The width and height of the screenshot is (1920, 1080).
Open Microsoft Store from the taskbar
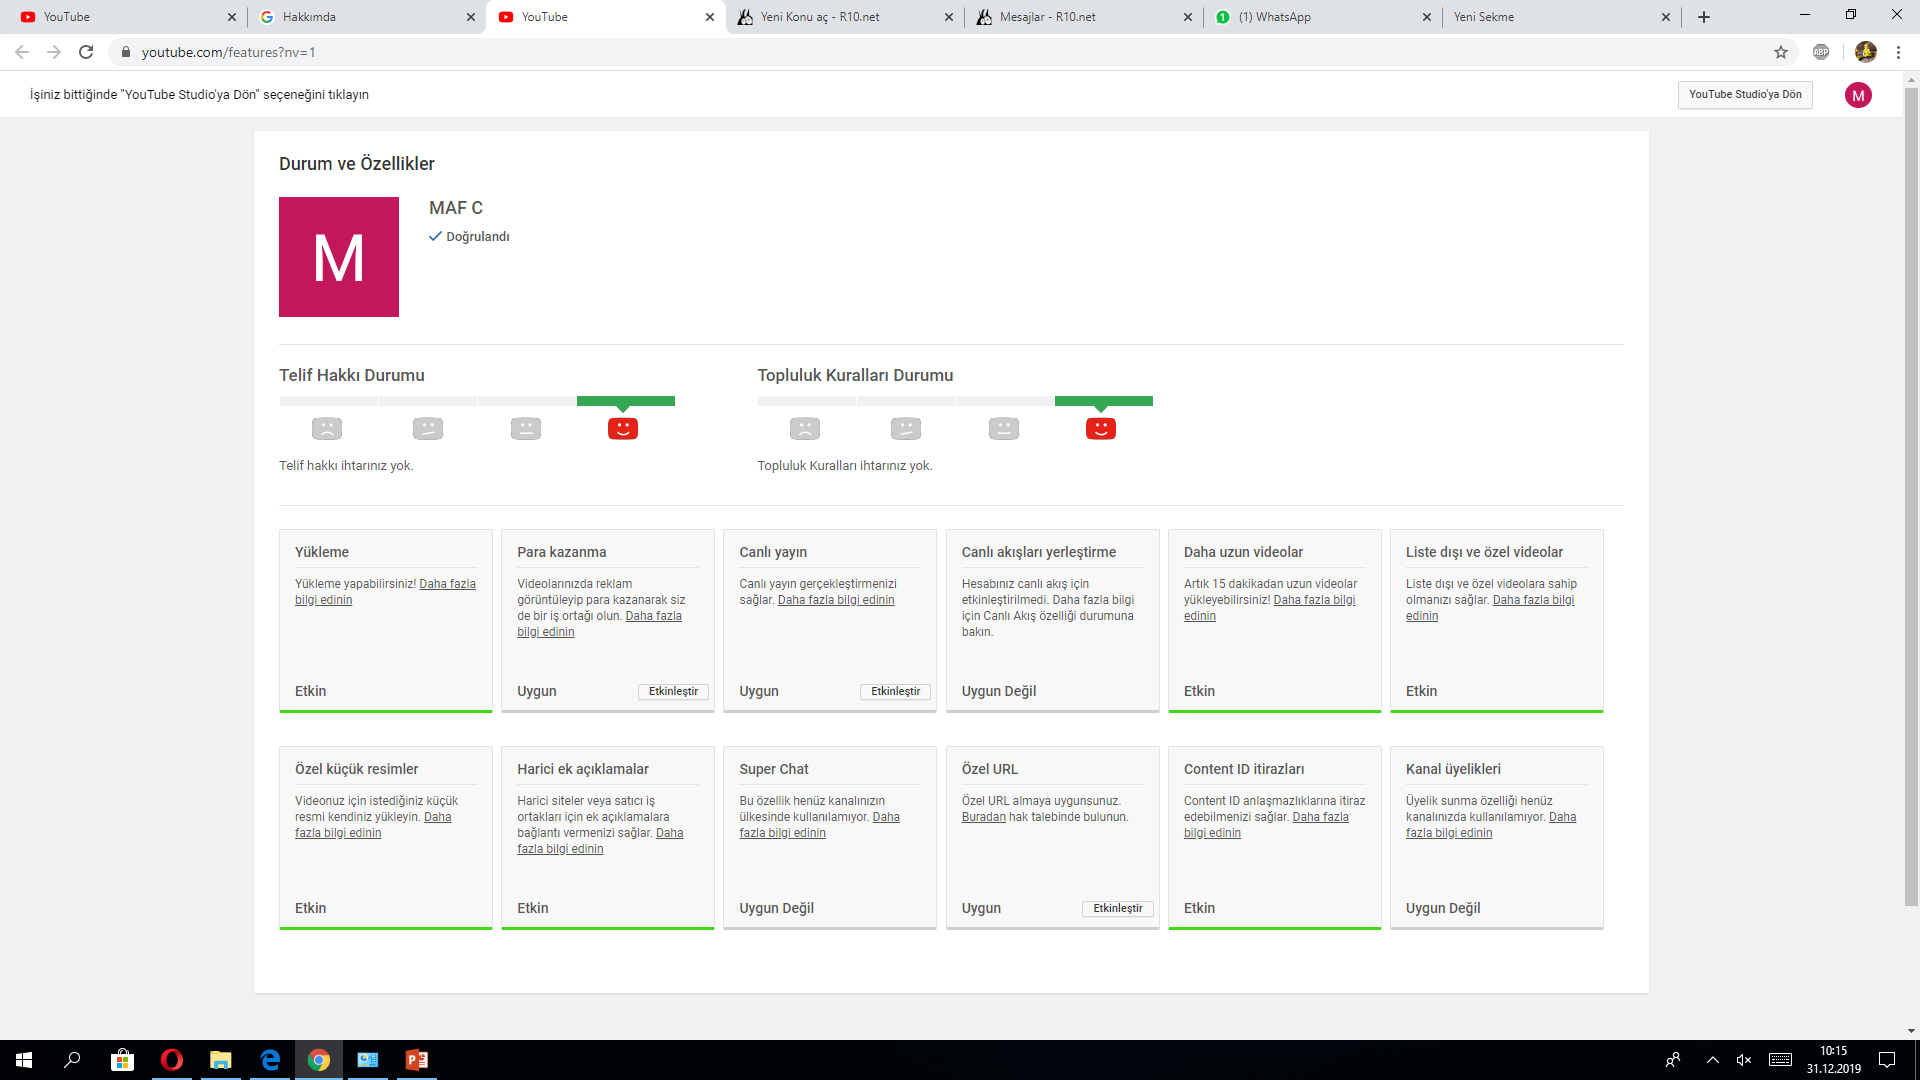point(123,1060)
